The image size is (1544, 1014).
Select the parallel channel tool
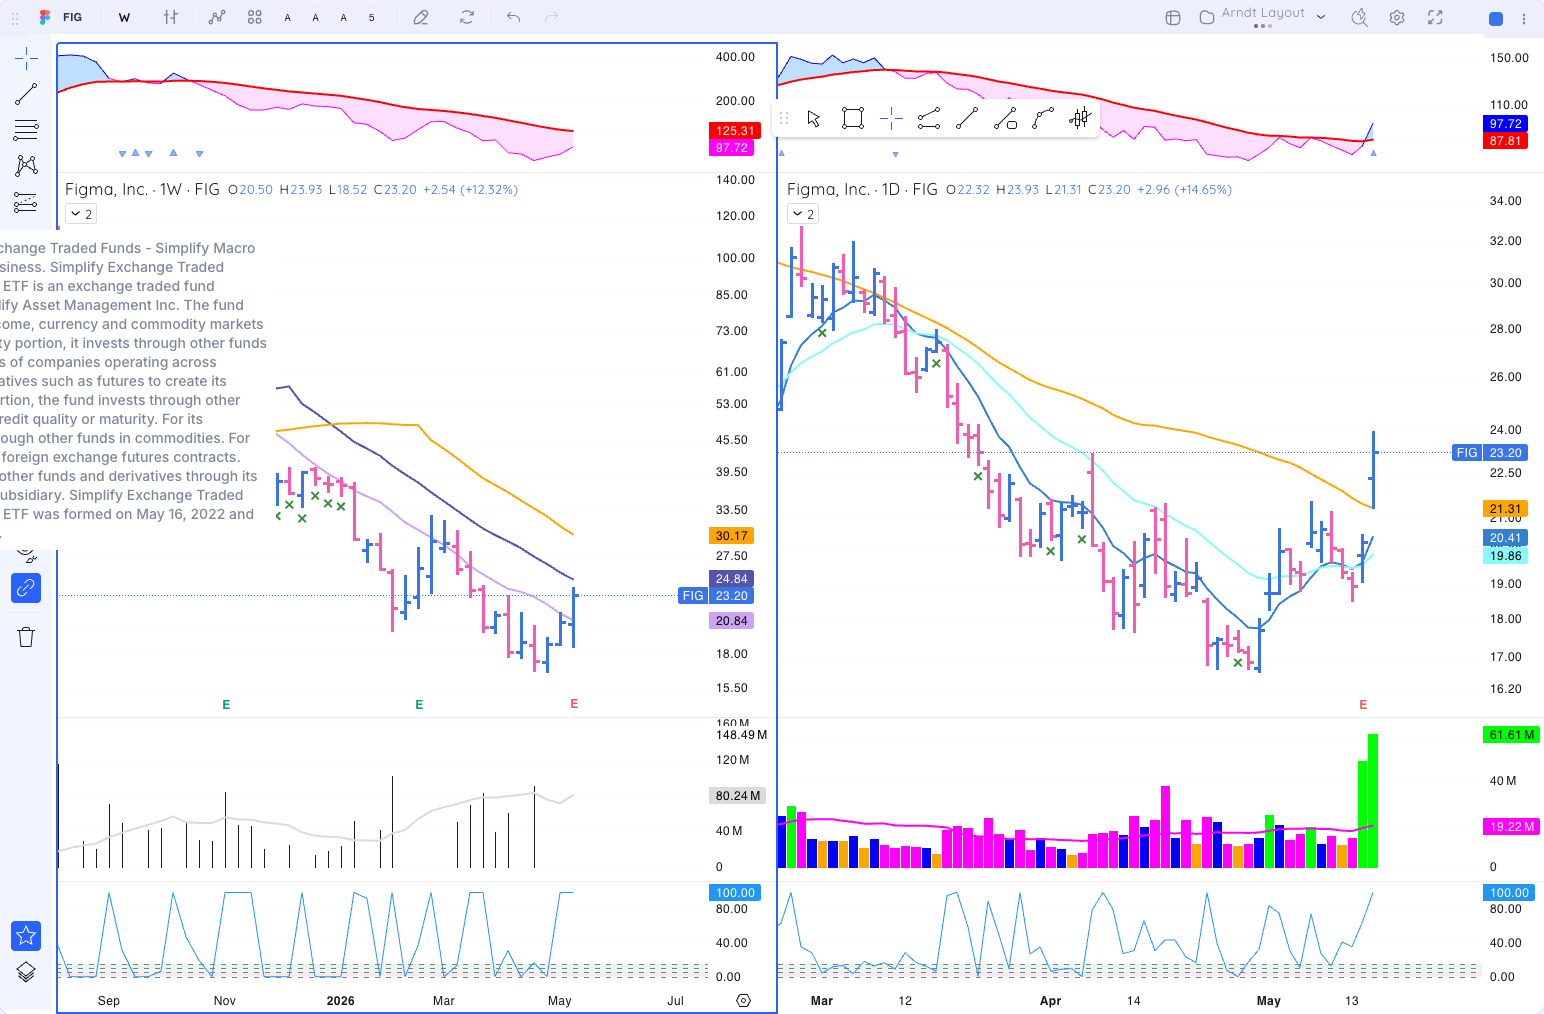pos(929,119)
